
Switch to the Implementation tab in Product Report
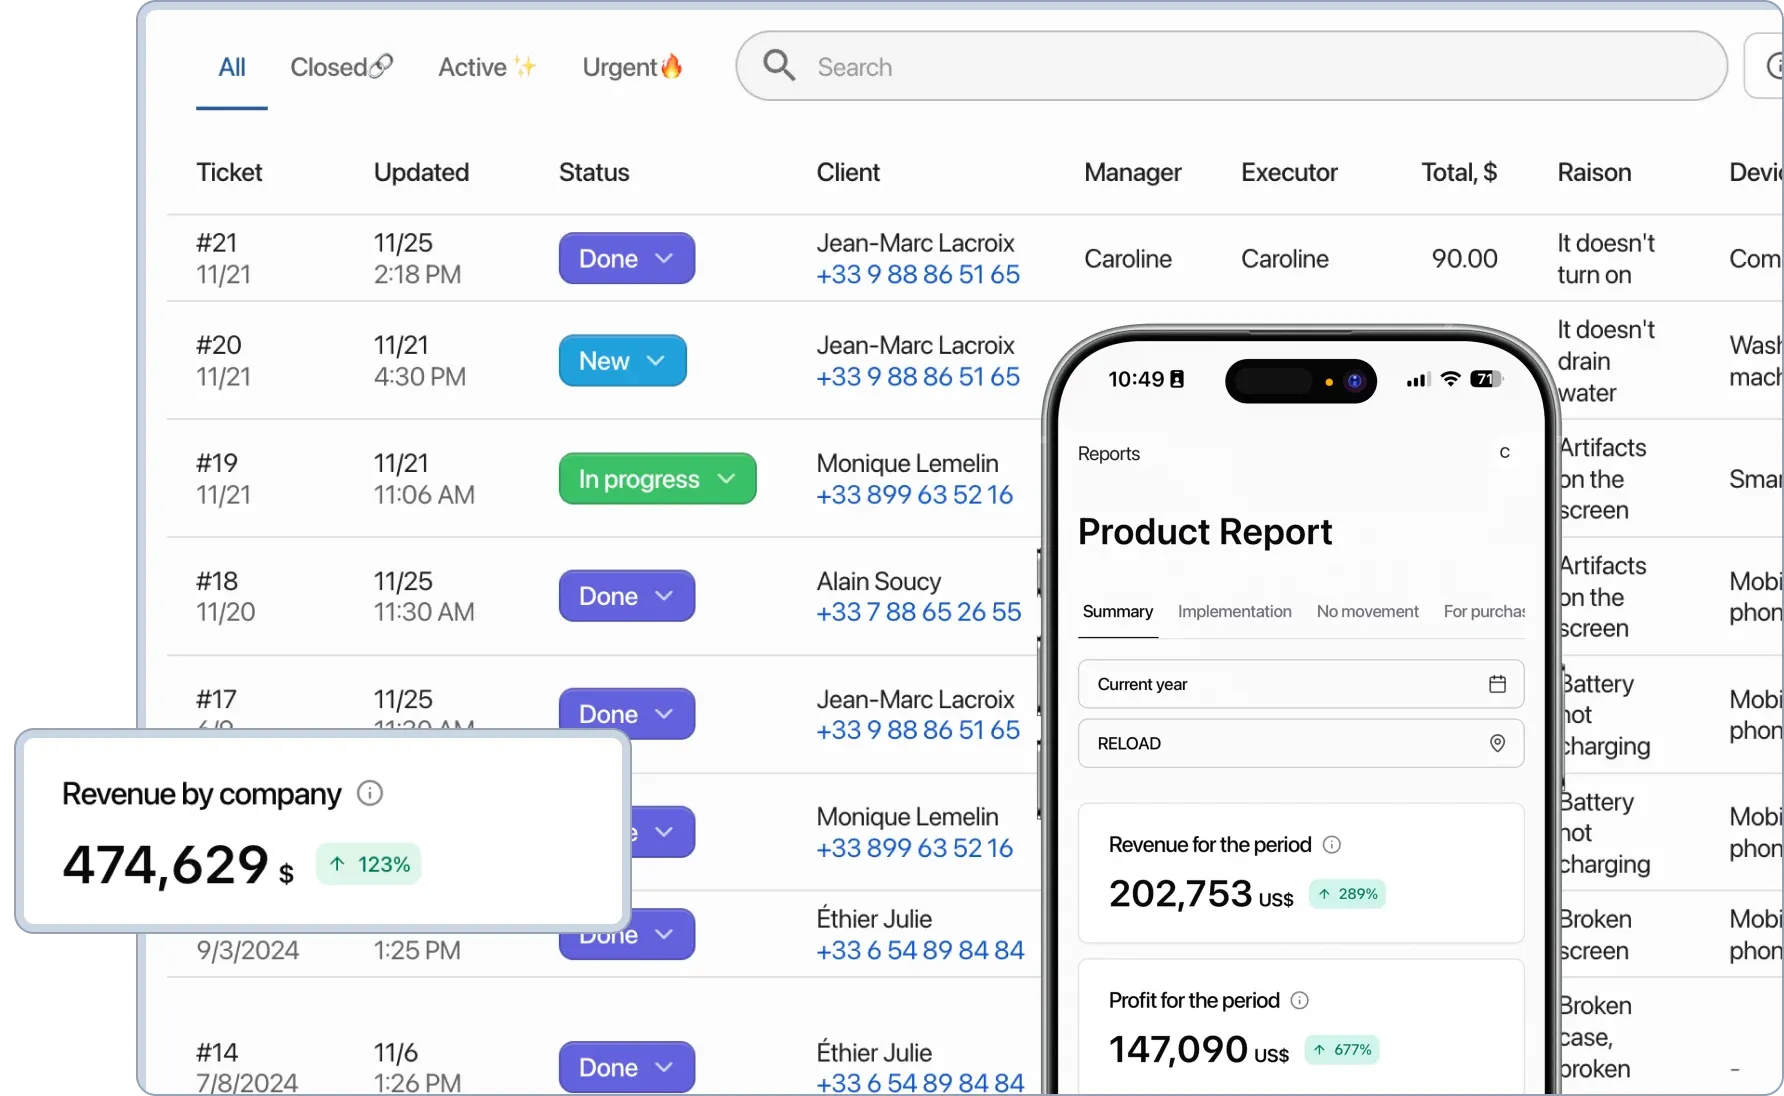coord(1234,611)
